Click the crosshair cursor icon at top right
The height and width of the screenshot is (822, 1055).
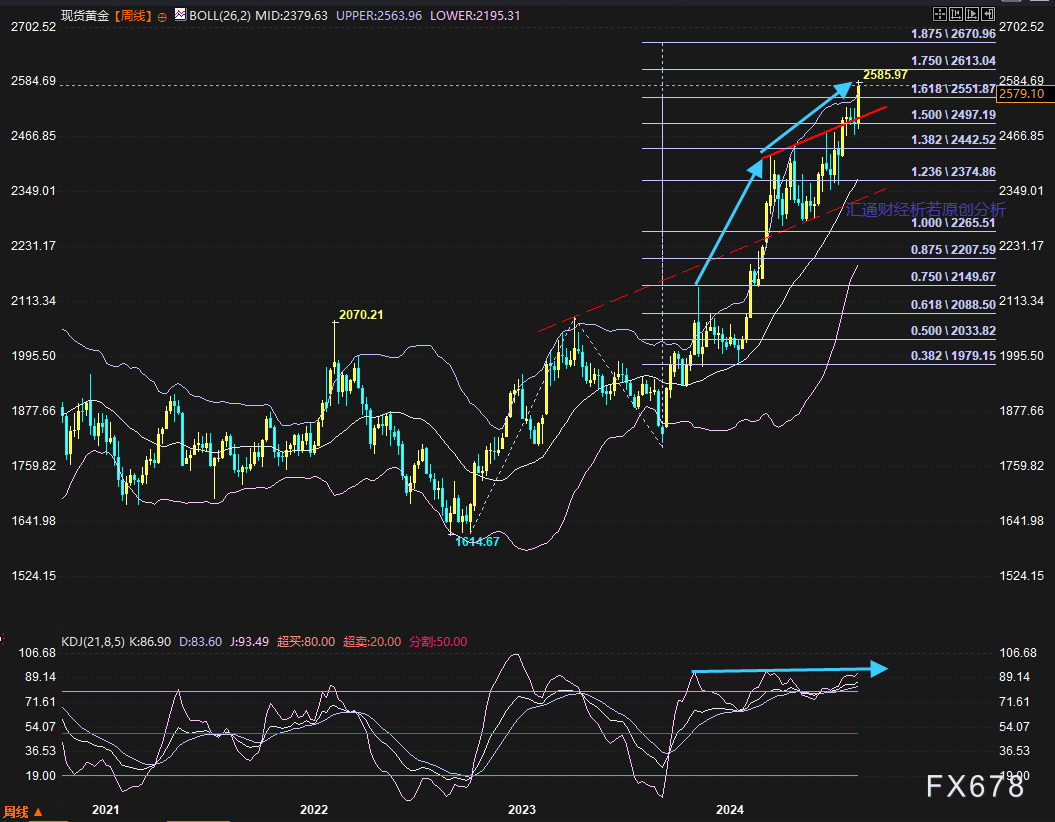(940, 14)
